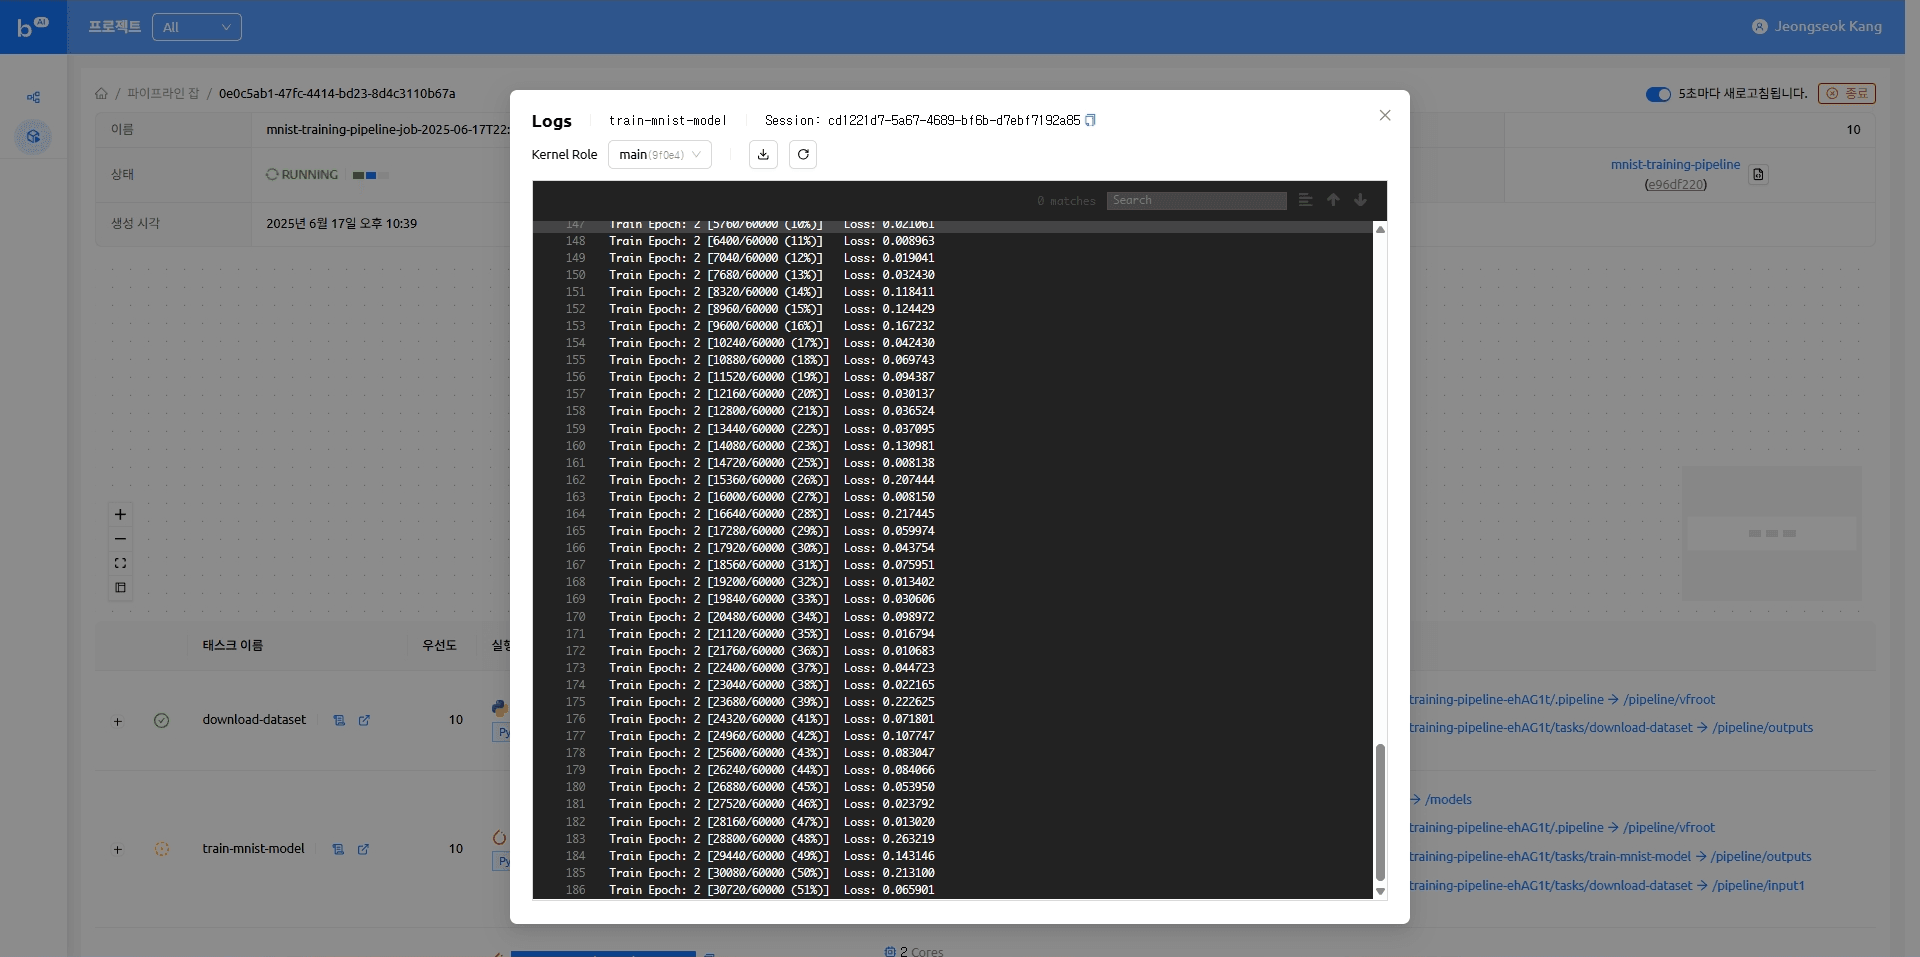Click the pipeline graph minimap
This screenshot has height=957, width=1920.
tap(1771, 533)
